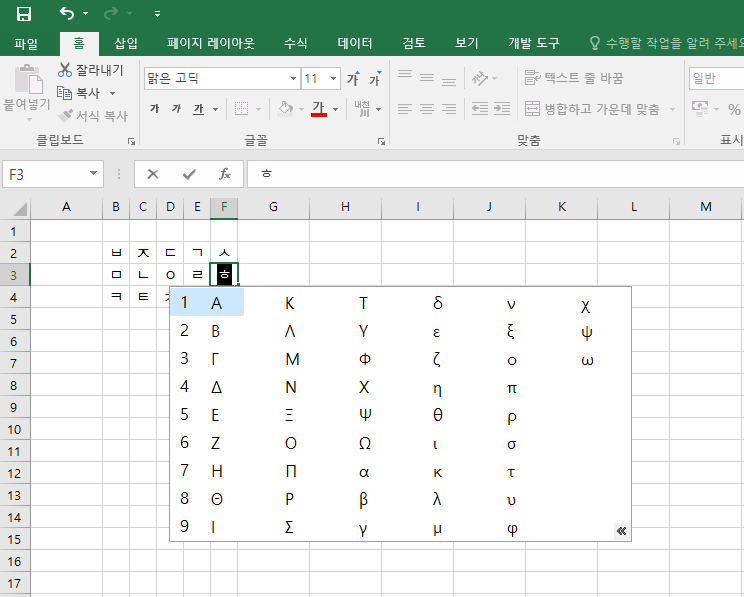
Task: Click the accounting number format icon
Action: (700, 109)
